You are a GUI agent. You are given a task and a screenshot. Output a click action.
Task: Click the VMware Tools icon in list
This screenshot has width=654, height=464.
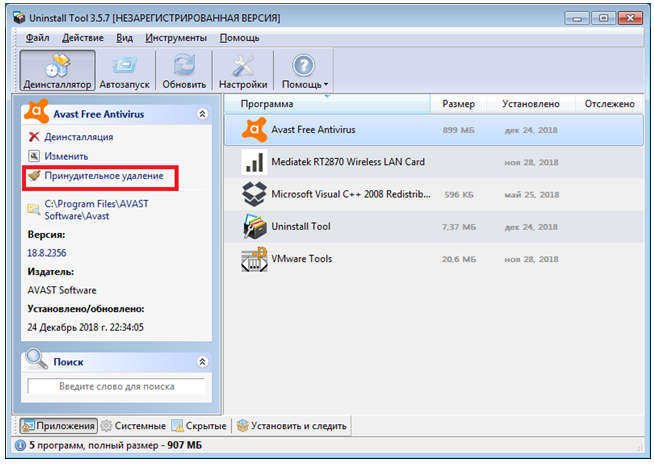coord(254,259)
